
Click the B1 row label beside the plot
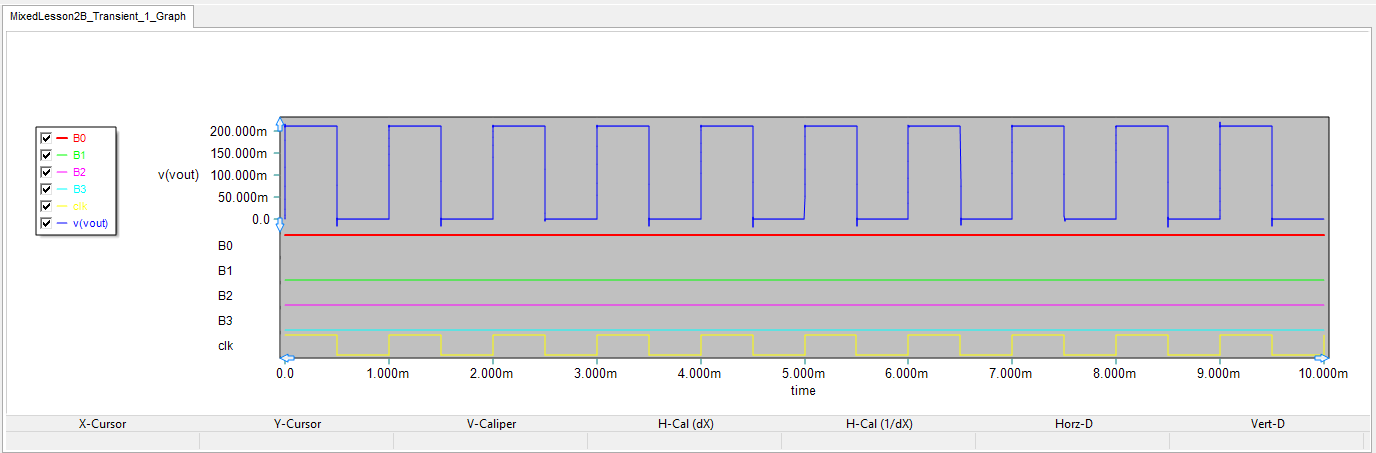[225, 270]
